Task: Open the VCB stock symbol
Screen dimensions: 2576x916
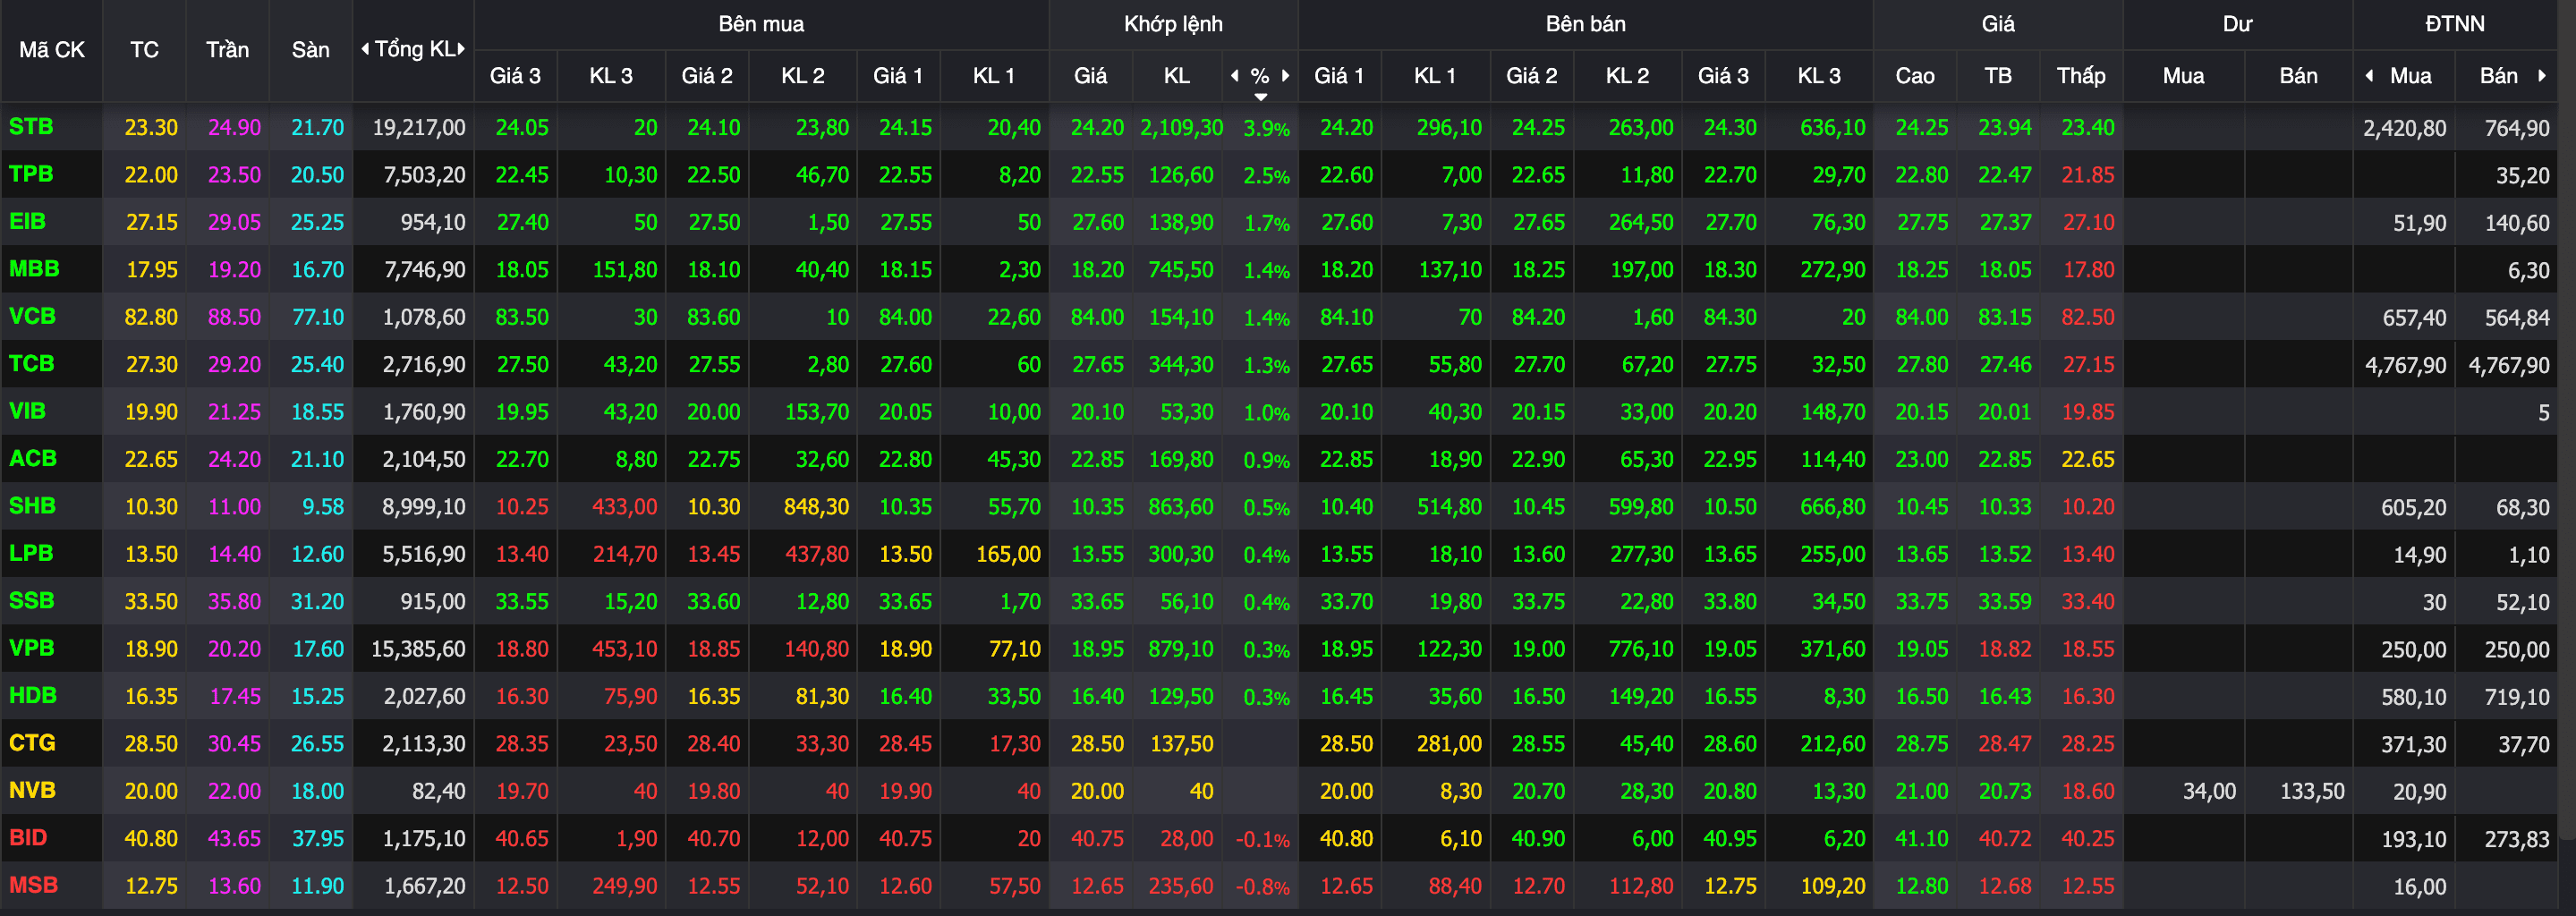Action: tap(32, 317)
